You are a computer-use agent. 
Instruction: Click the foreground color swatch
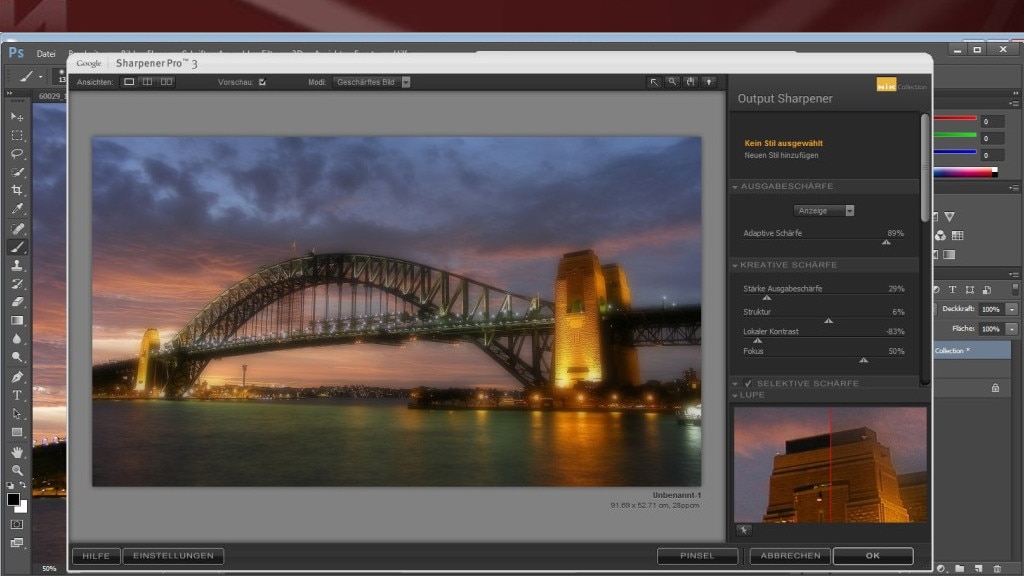coord(13,500)
